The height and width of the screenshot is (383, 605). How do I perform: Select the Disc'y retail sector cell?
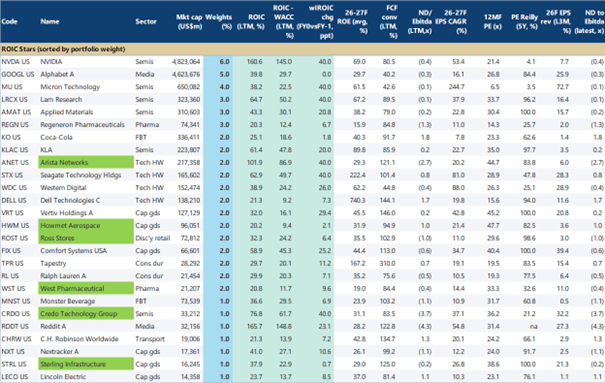[153, 238]
